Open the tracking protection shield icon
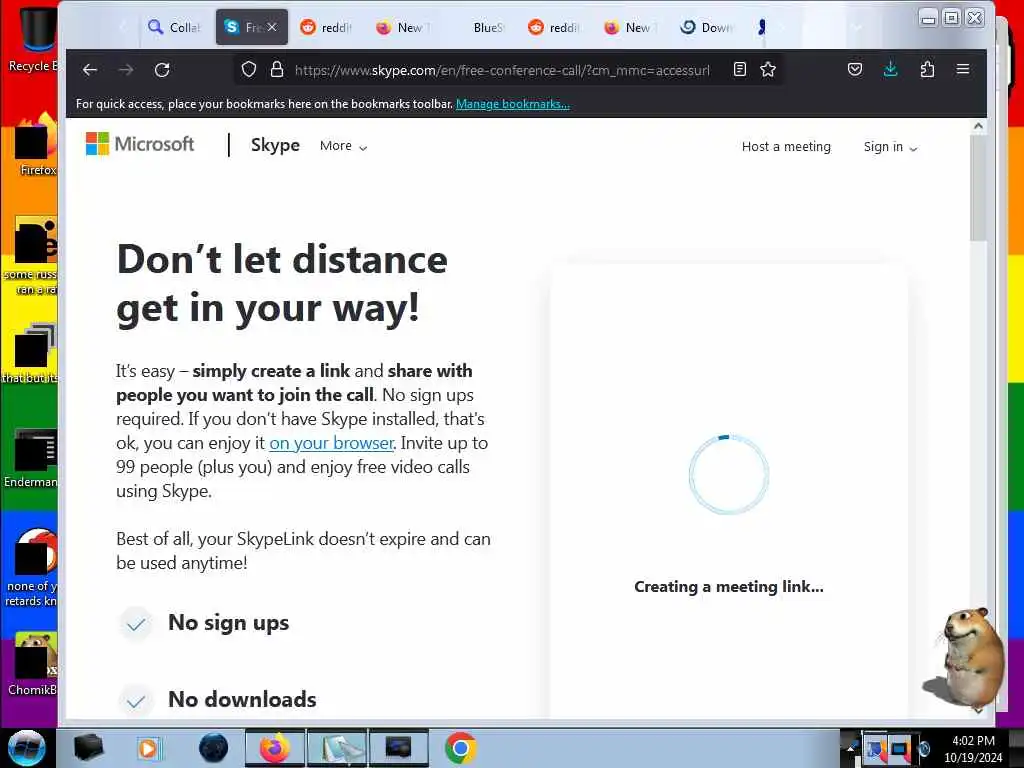 (249, 69)
